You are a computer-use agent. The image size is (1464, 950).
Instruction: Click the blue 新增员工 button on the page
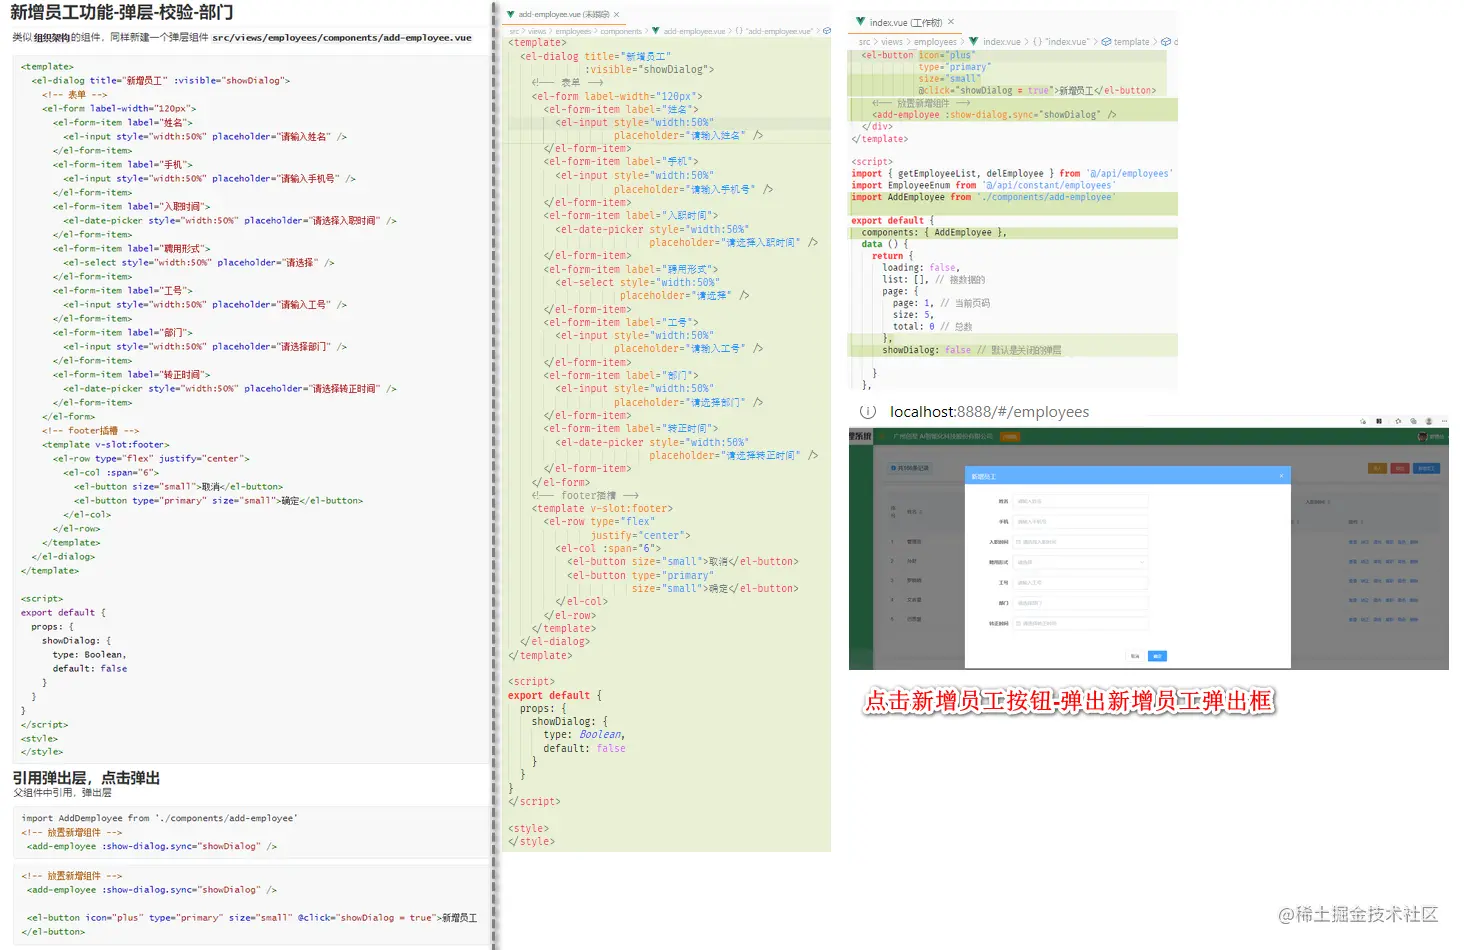coord(1426,468)
